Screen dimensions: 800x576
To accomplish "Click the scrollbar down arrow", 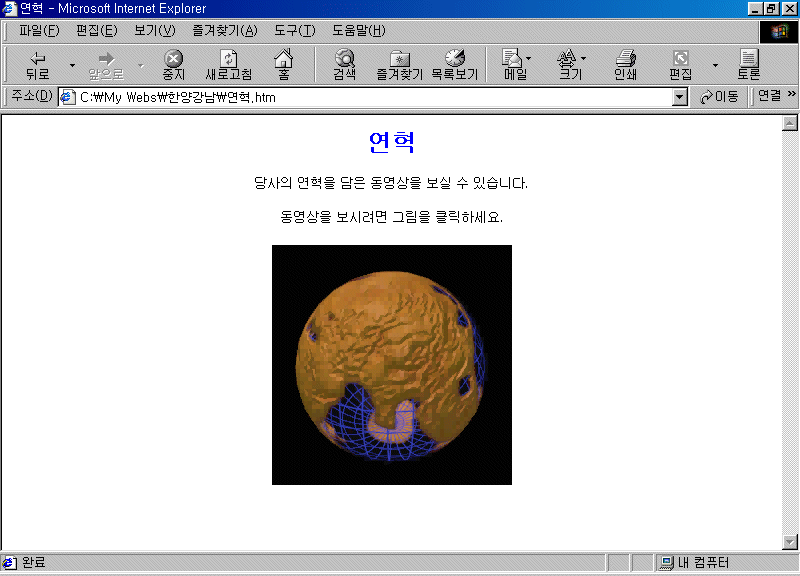I will pyautogui.click(x=789, y=542).
